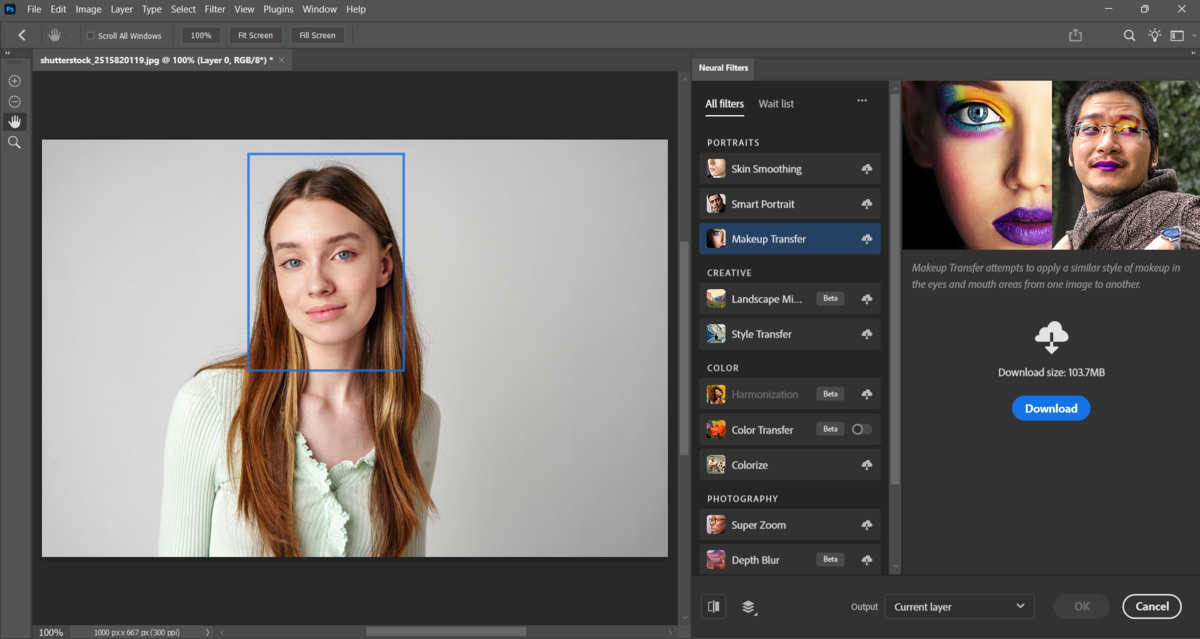1200x639 pixels.
Task: Click the canvas horizontal scrollbar
Action: pos(445,632)
